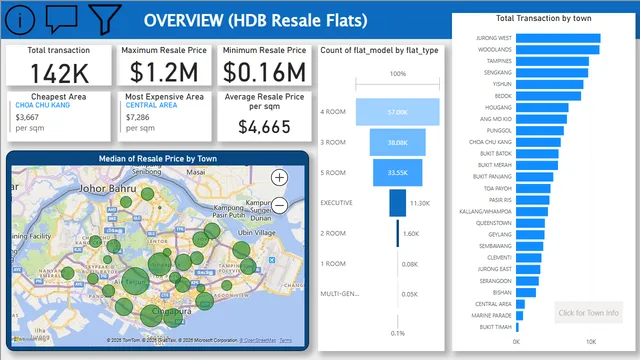Select the JURONG EAST bar
This screenshot has height=360, width=640.
(x=528, y=269)
